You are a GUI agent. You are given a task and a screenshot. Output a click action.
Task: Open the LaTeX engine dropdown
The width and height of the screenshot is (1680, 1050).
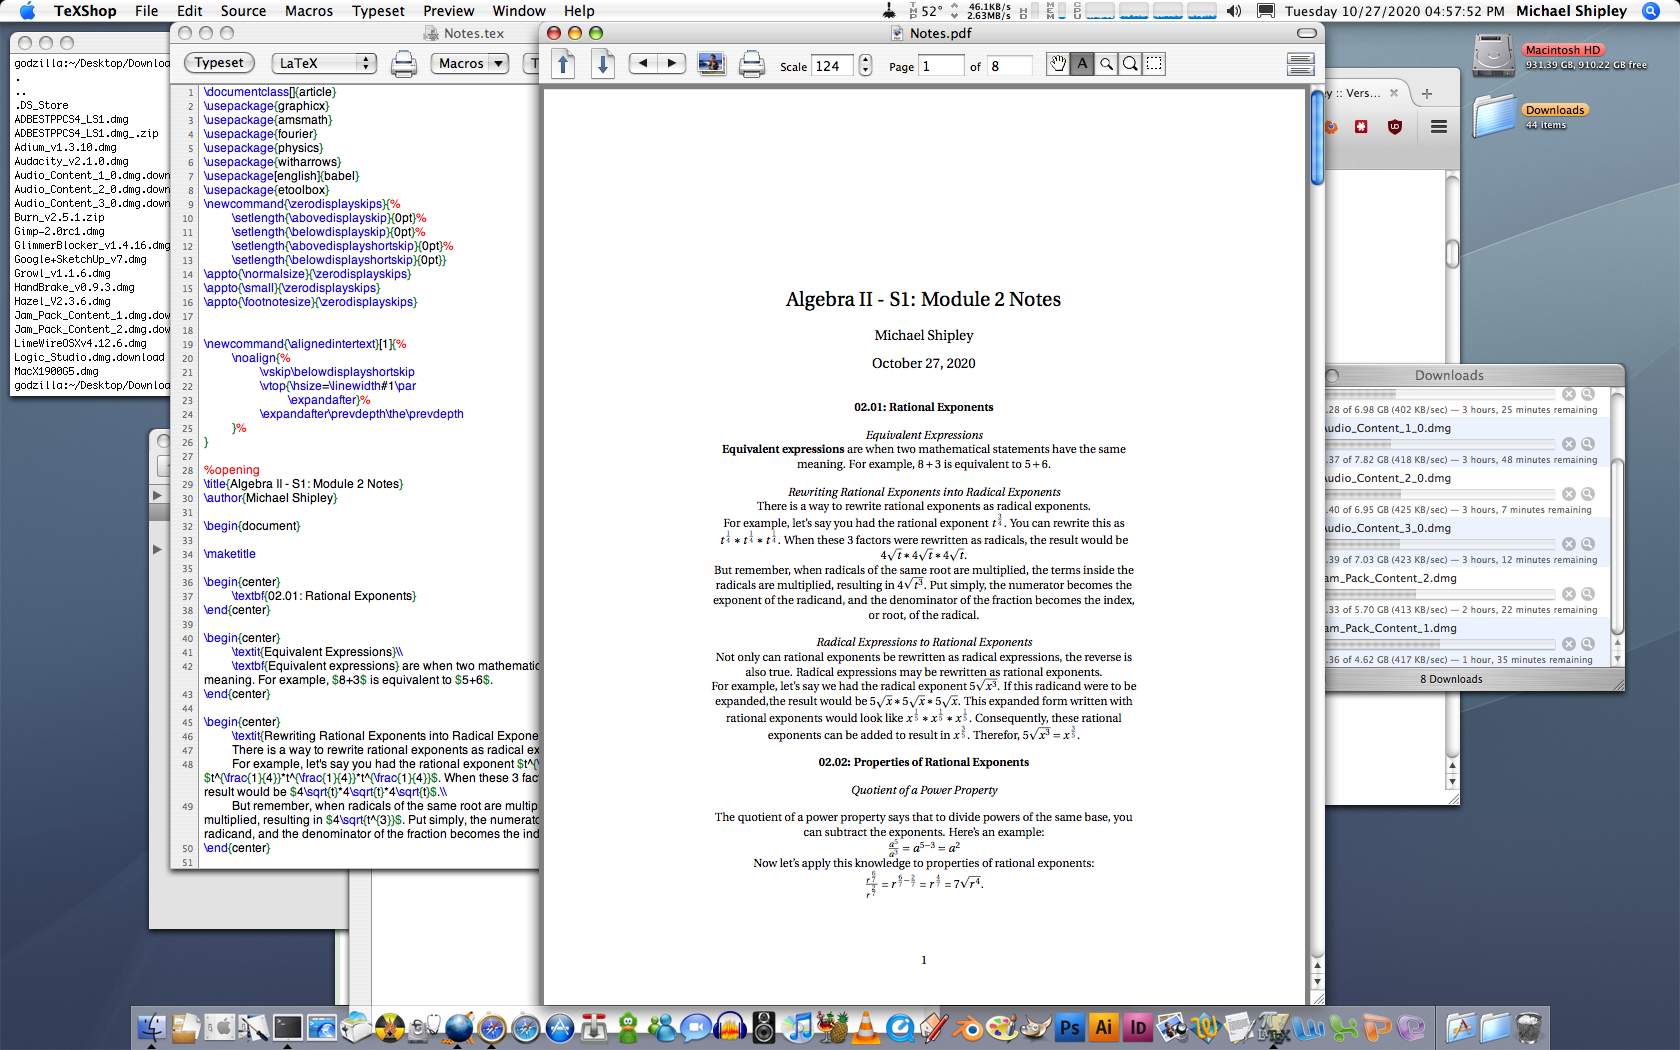[x=323, y=63]
